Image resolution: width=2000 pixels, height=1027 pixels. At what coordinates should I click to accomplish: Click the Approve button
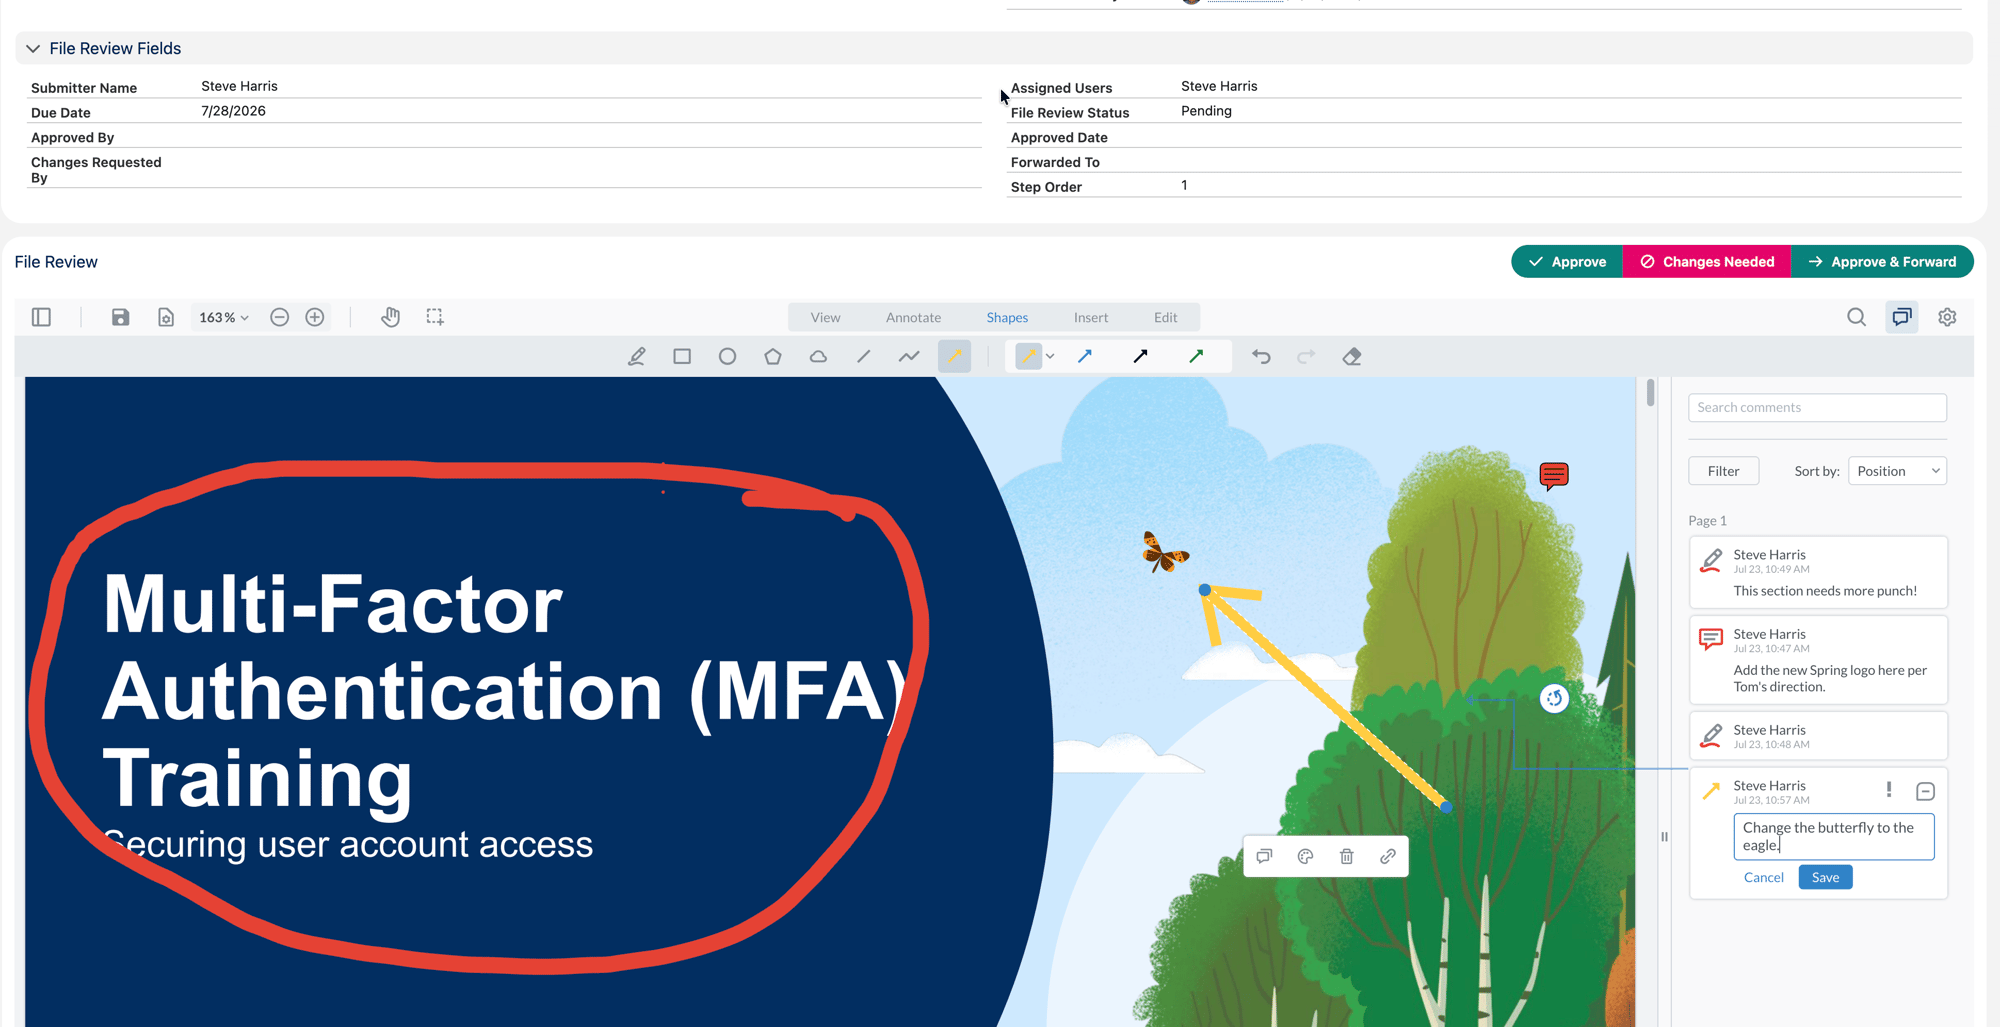[1567, 262]
